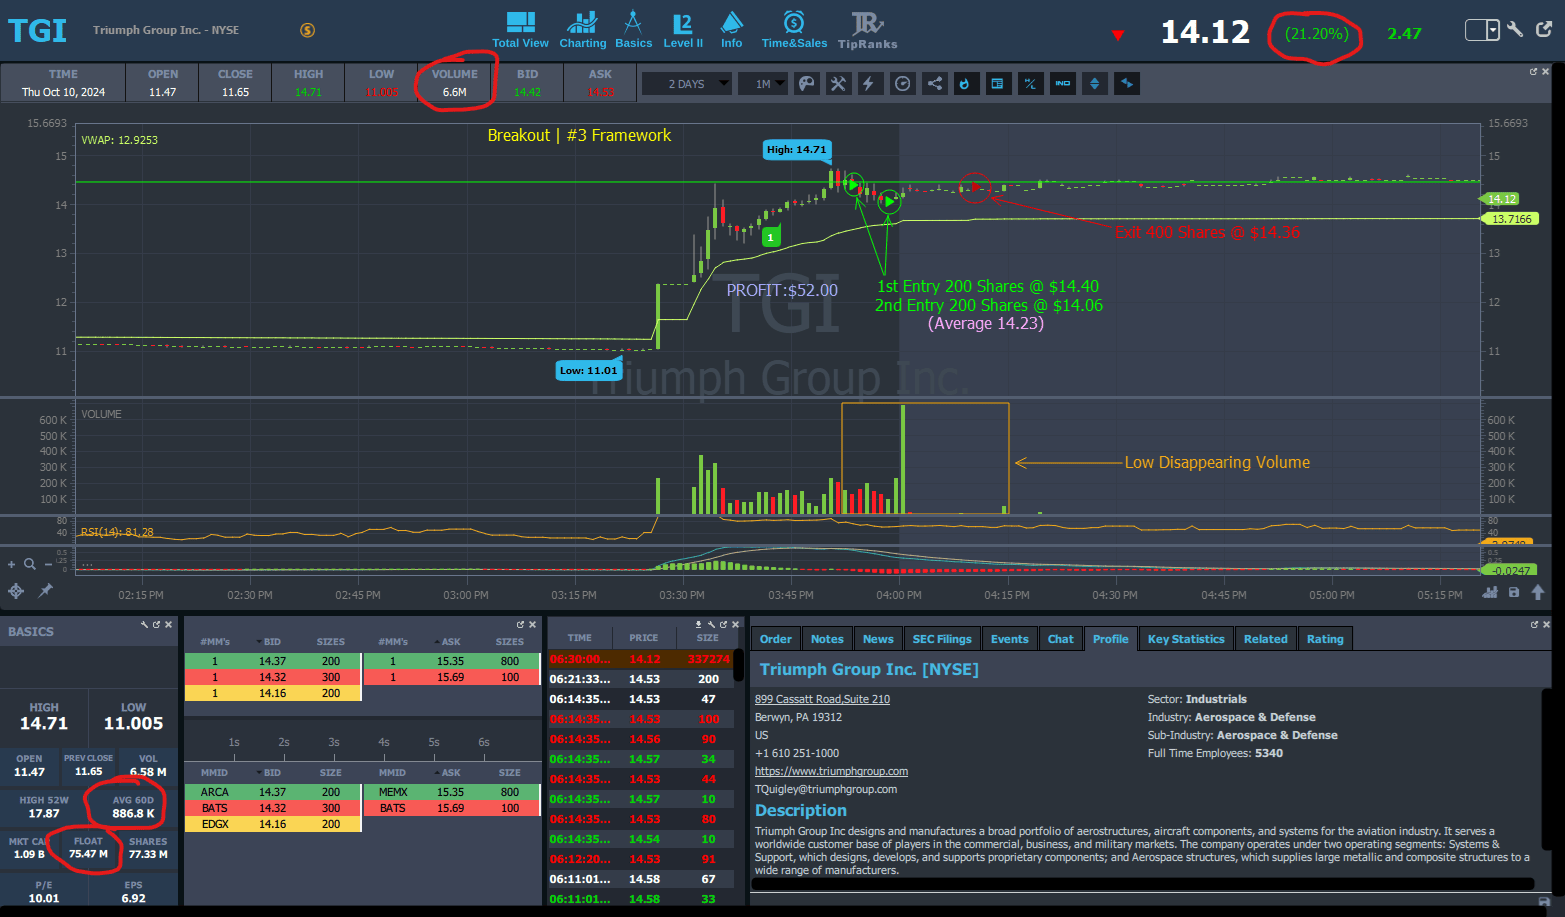Screen dimensions: 1565x917
Task: Open the TipRanks view
Action: pyautogui.click(x=867, y=30)
